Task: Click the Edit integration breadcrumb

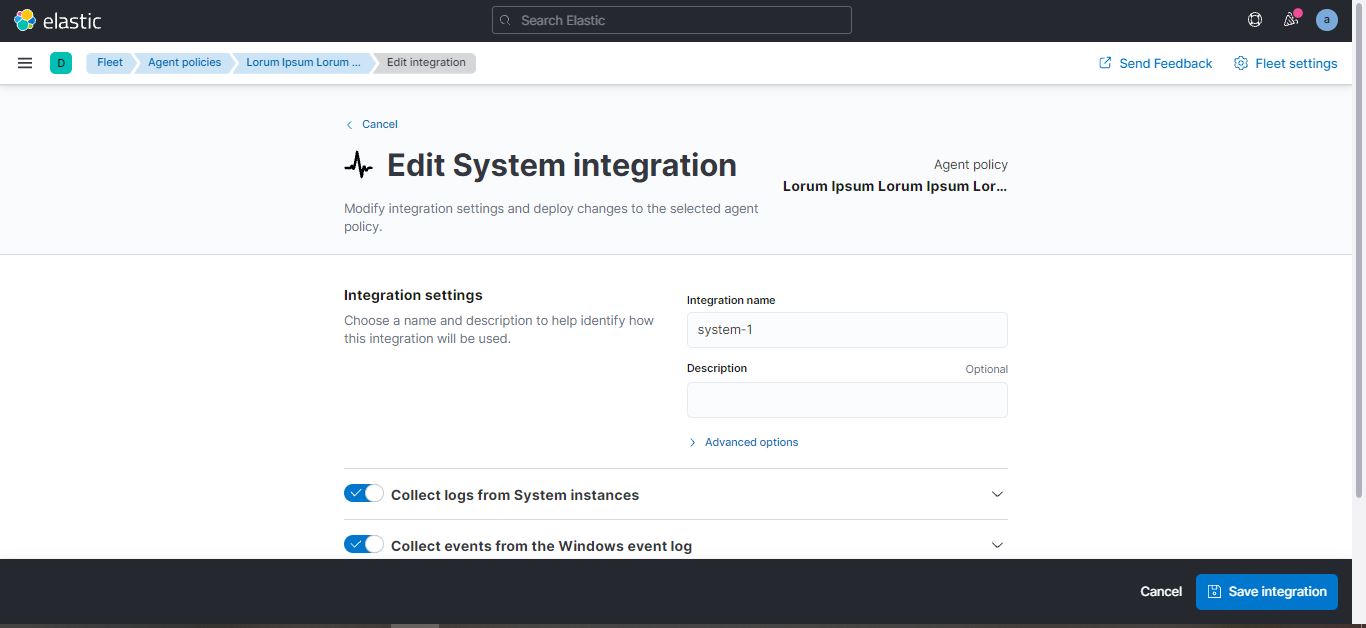Action: pos(426,63)
